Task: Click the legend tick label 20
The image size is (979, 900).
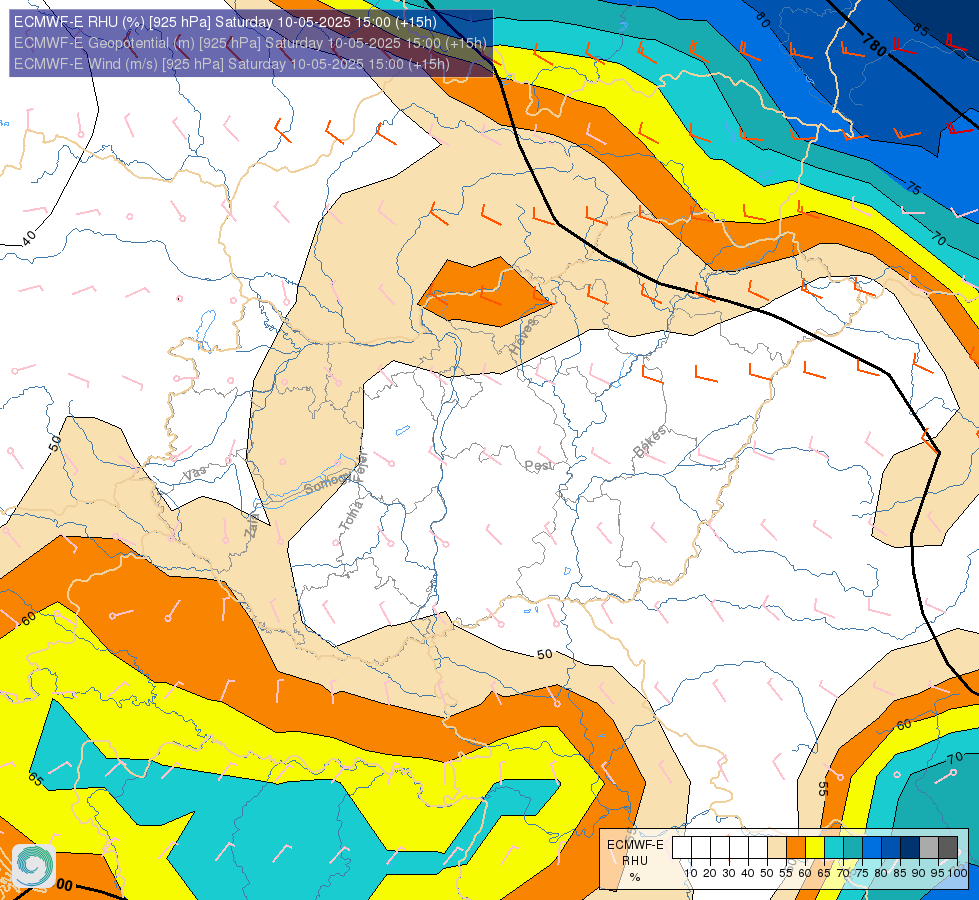Action: (710, 873)
